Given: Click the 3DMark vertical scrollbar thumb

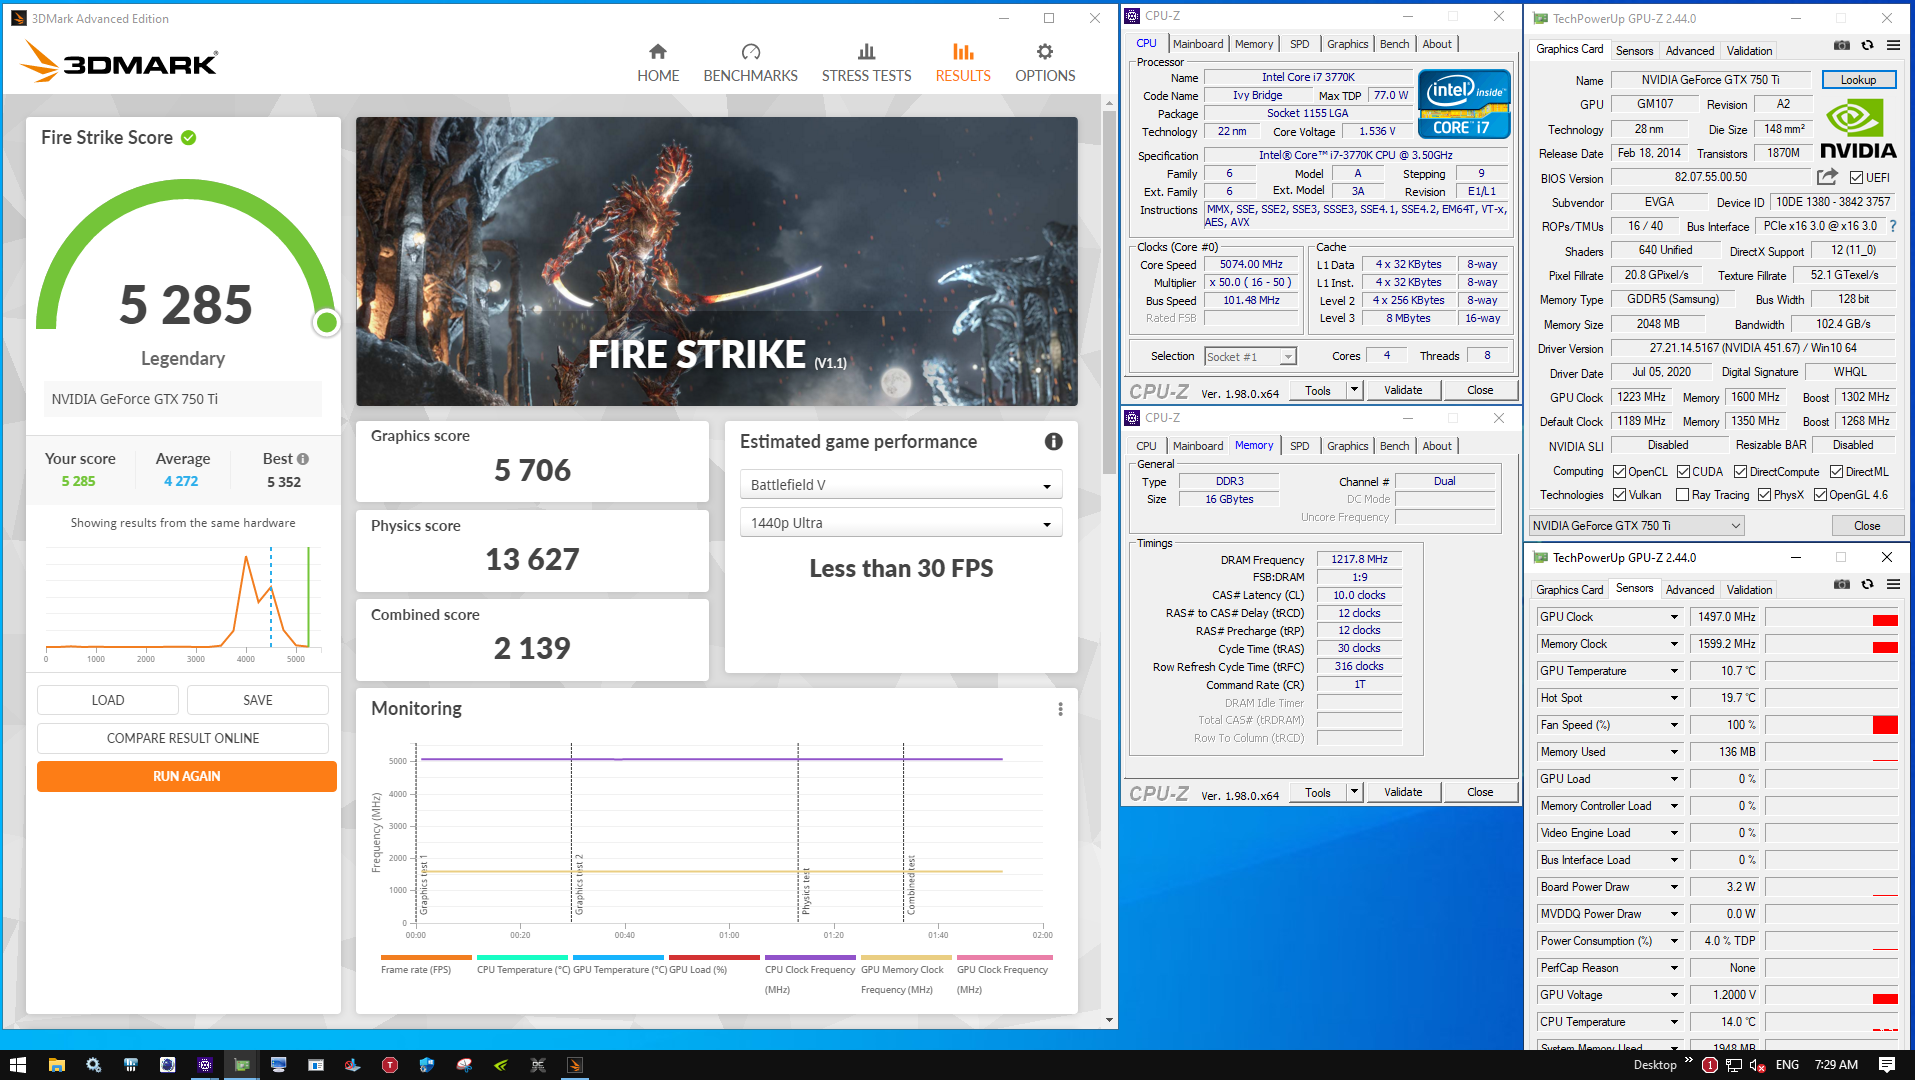Looking at the screenshot, I should (1108, 293).
